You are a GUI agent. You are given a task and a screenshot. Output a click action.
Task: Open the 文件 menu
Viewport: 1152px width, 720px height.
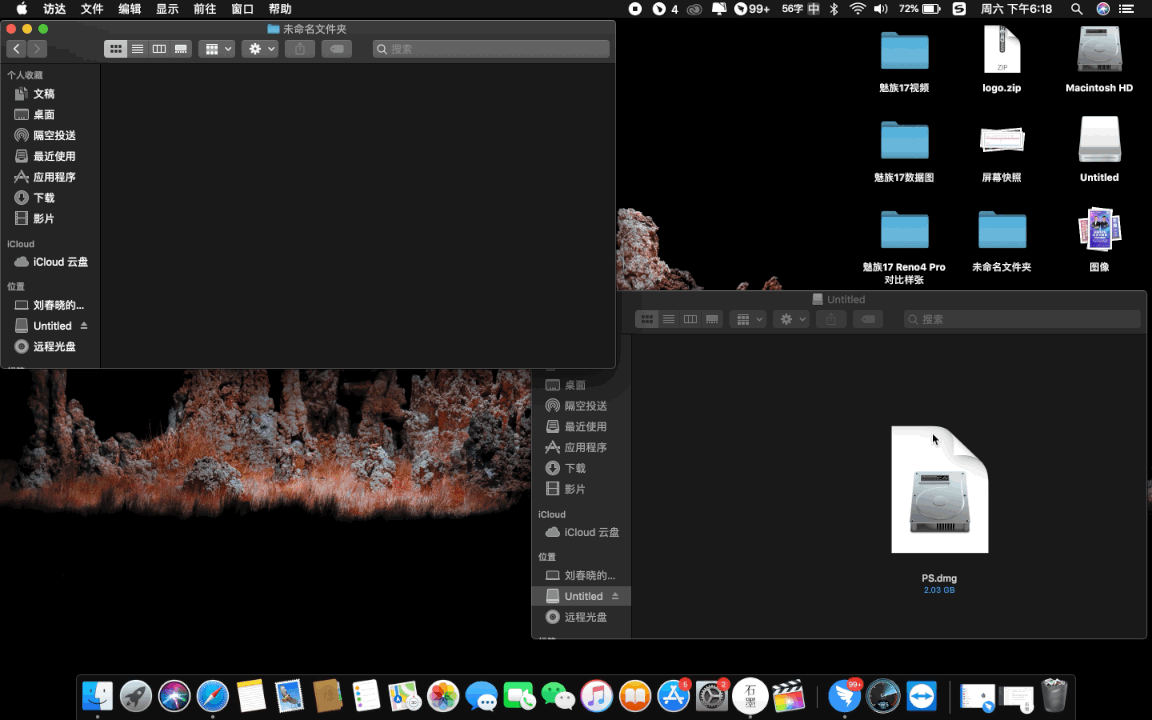point(92,9)
